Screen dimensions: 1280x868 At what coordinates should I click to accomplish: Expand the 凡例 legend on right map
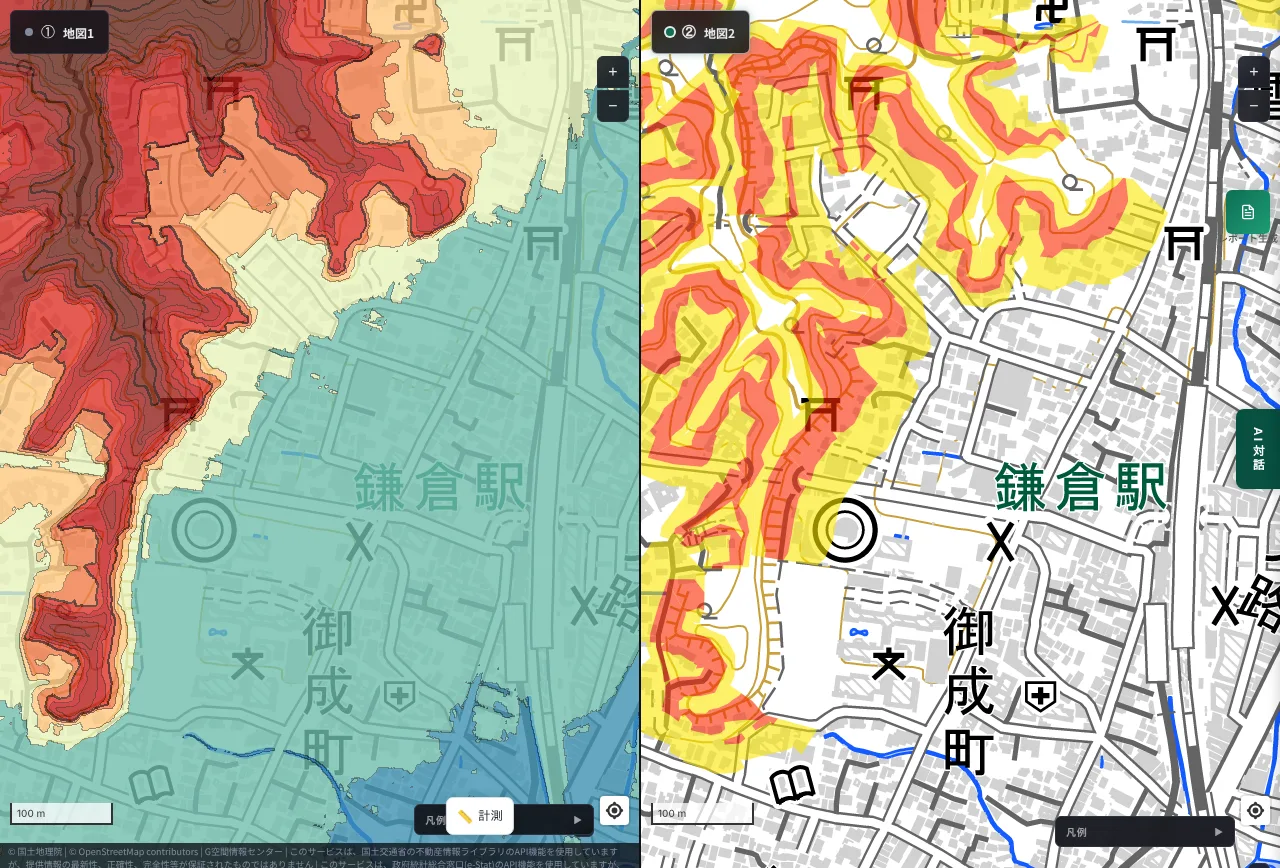coord(1145,831)
